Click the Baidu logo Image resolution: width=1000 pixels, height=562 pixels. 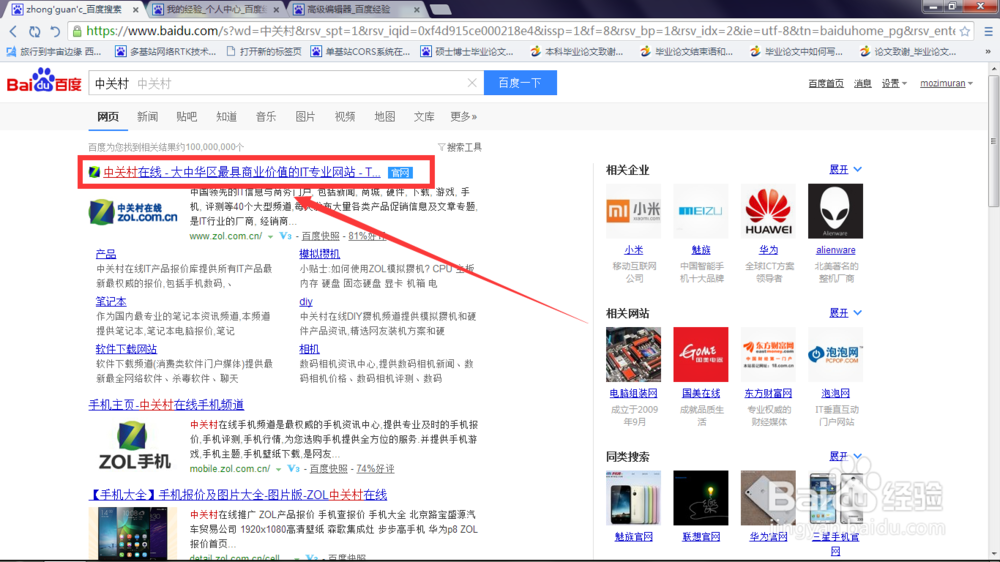click(44, 81)
